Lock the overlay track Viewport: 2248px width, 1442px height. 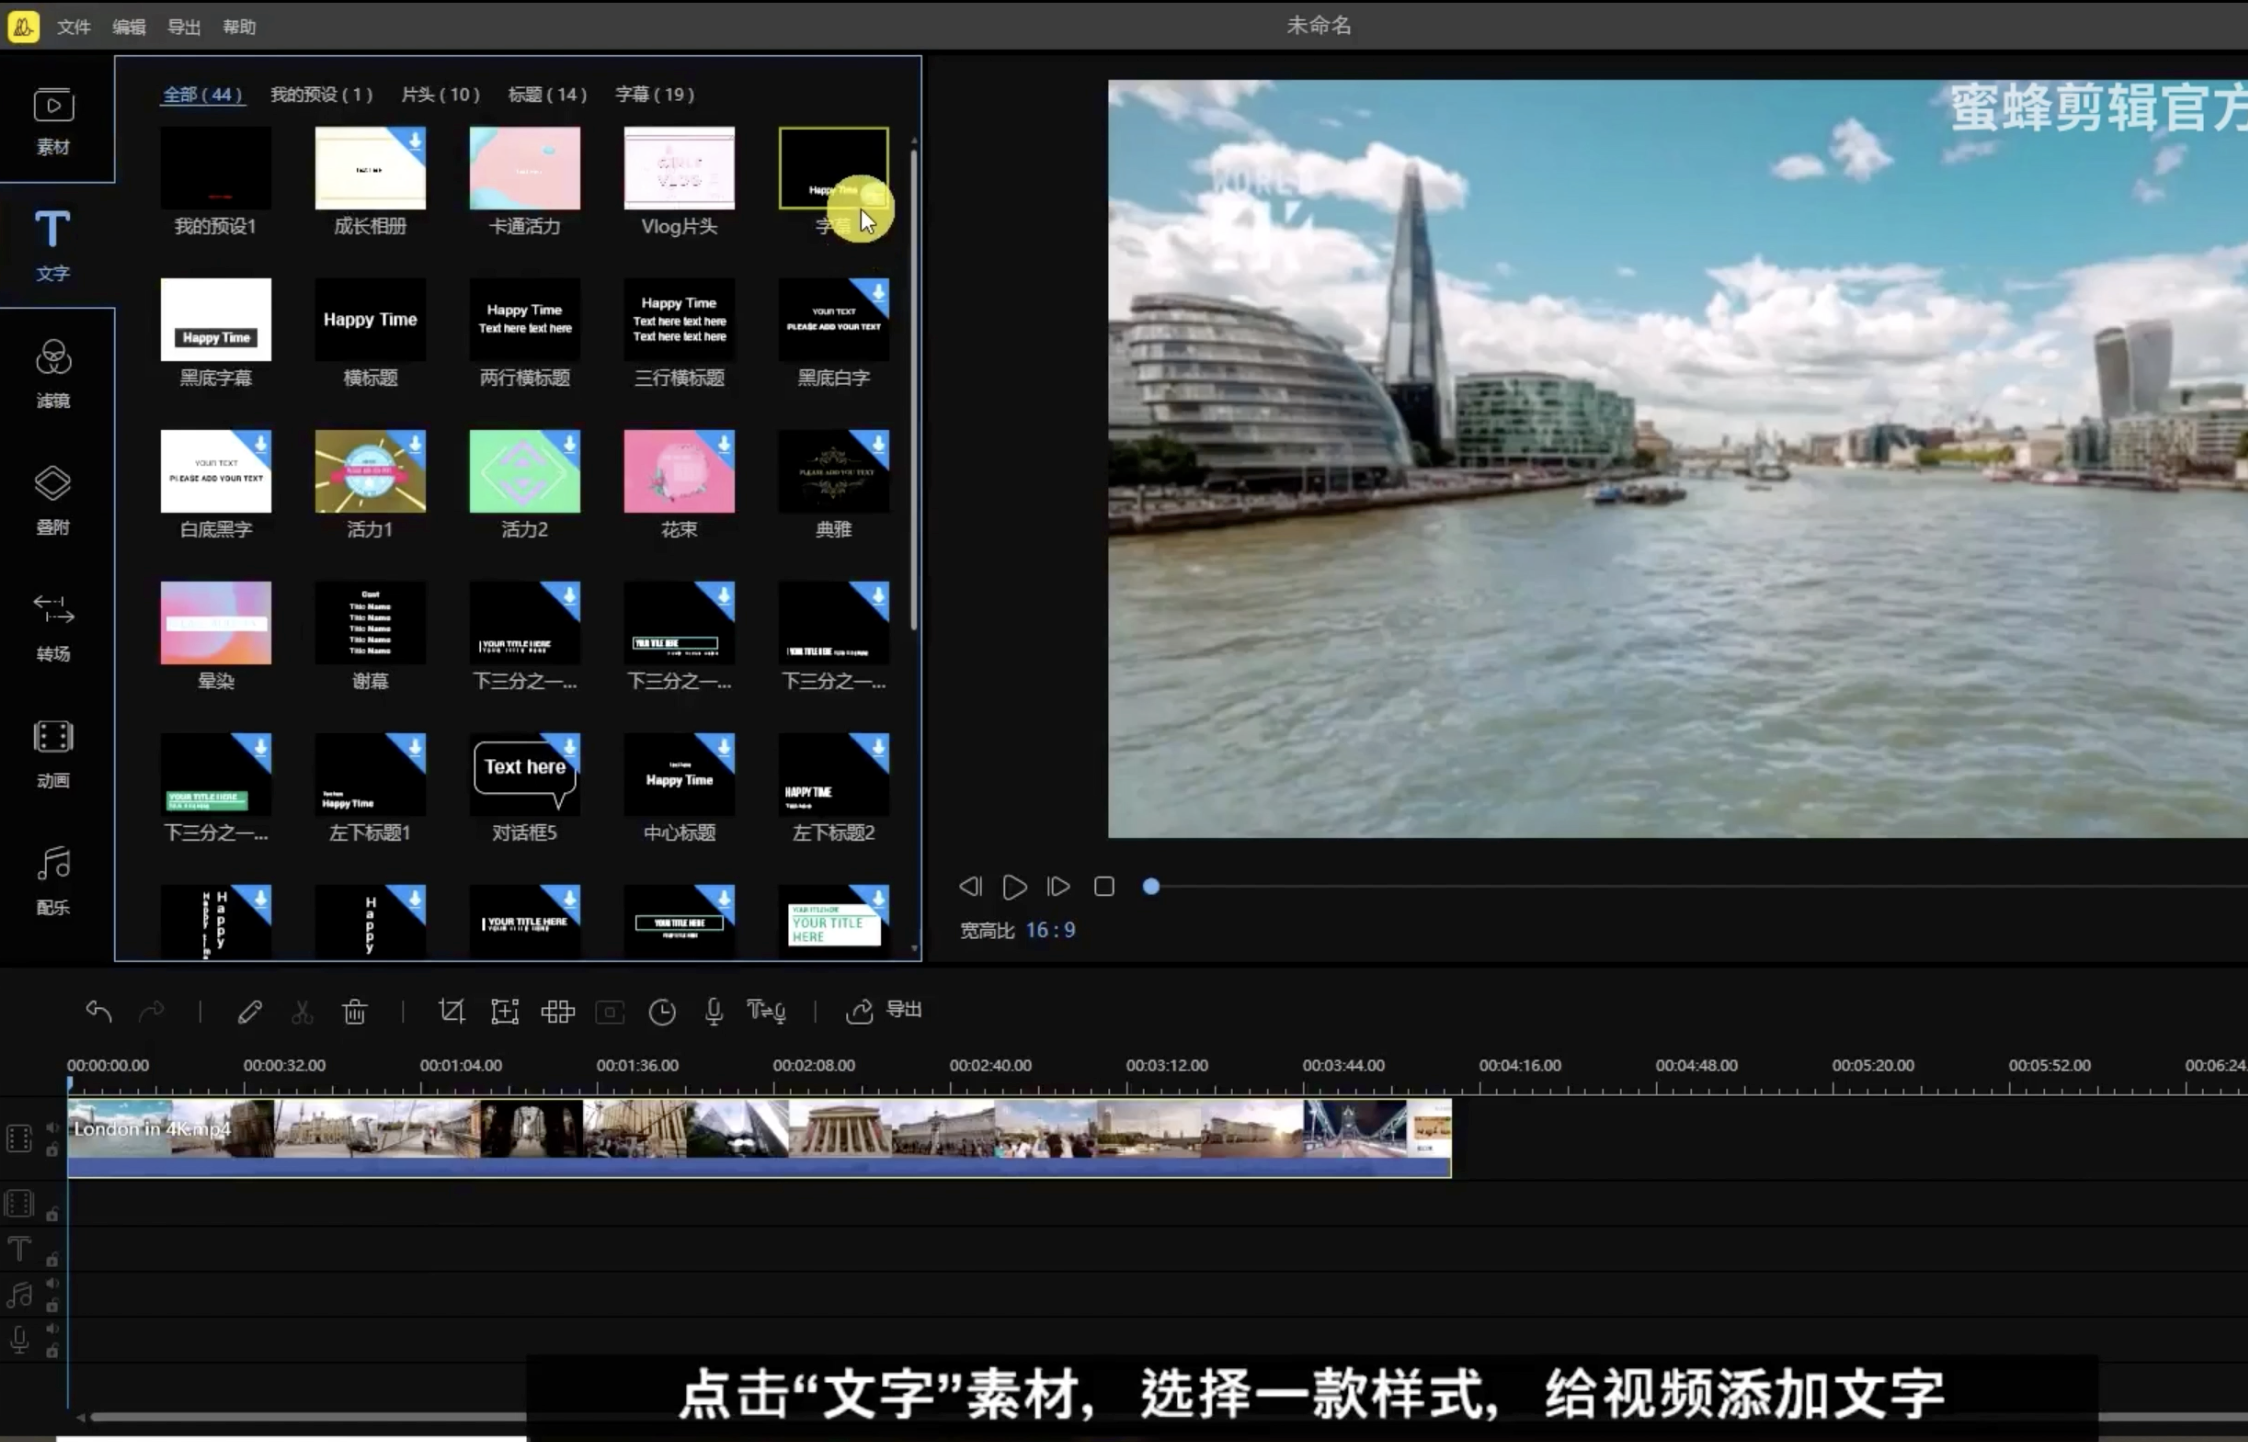click(52, 1214)
